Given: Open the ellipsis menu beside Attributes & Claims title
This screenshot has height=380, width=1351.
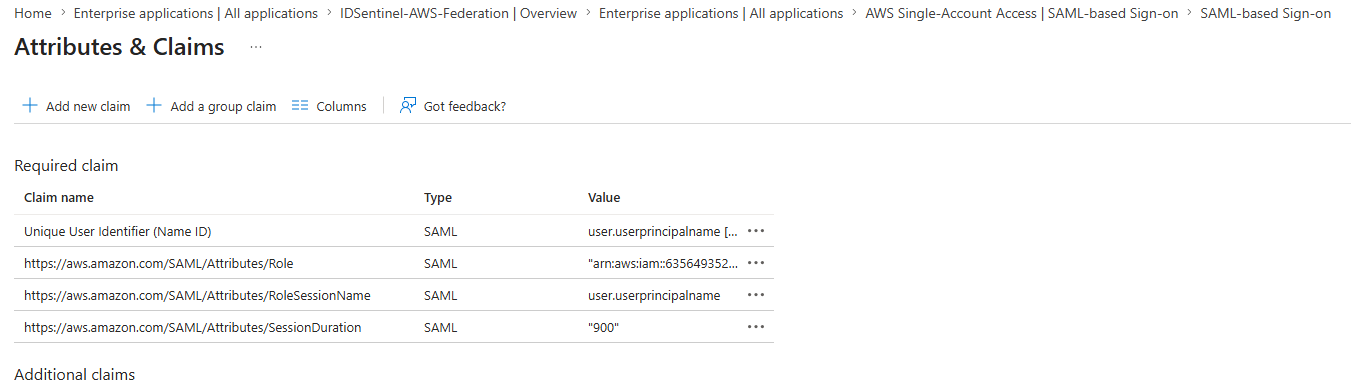Looking at the screenshot, I should [x=256, y=47].
